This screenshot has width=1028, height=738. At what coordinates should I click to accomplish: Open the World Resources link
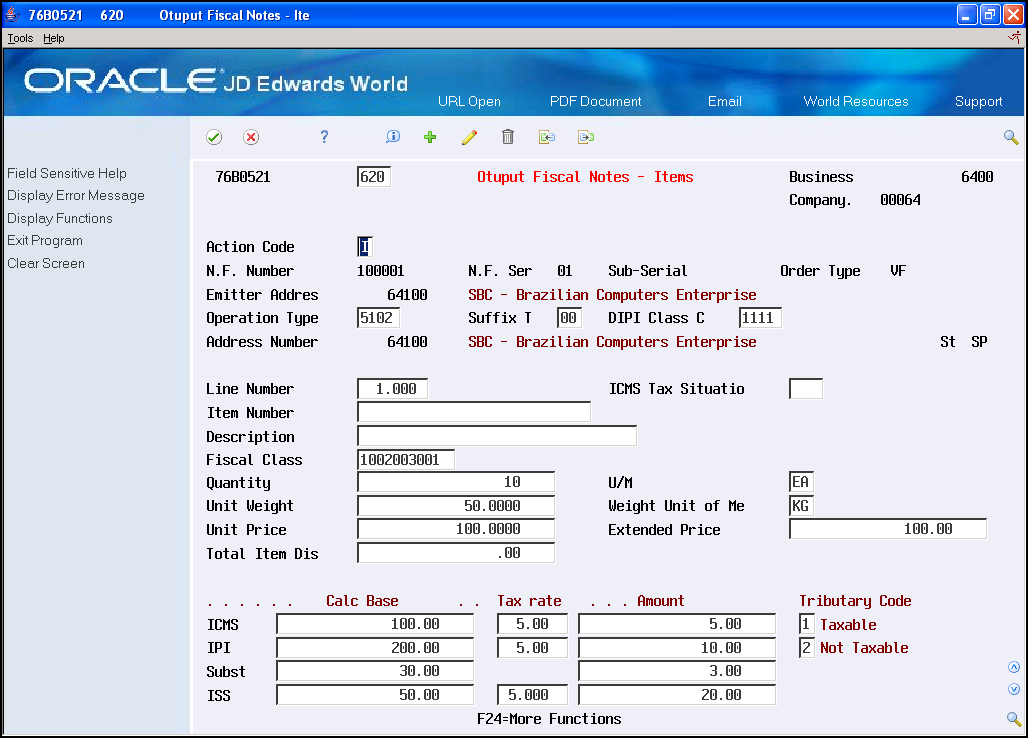coord(856,102)
